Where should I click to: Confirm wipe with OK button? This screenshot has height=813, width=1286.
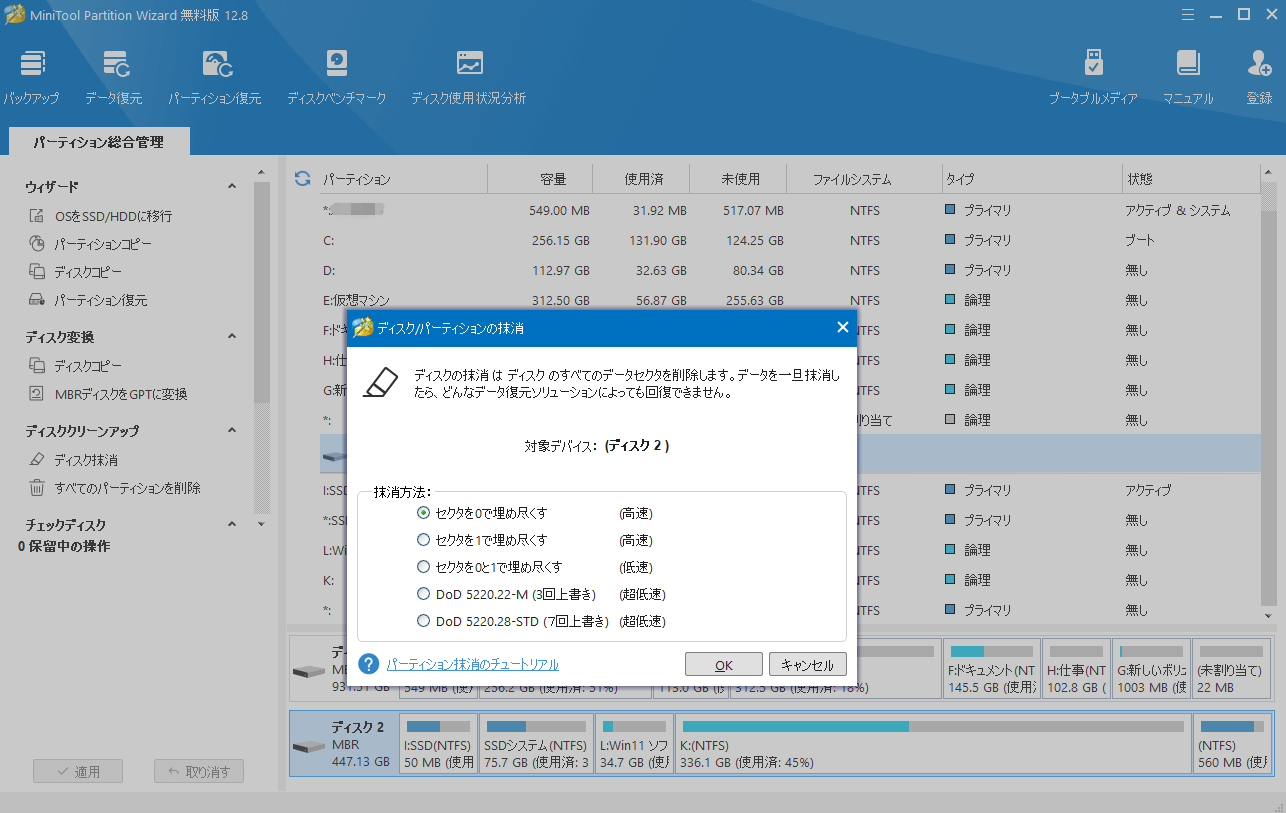click(x=724, y=664)
